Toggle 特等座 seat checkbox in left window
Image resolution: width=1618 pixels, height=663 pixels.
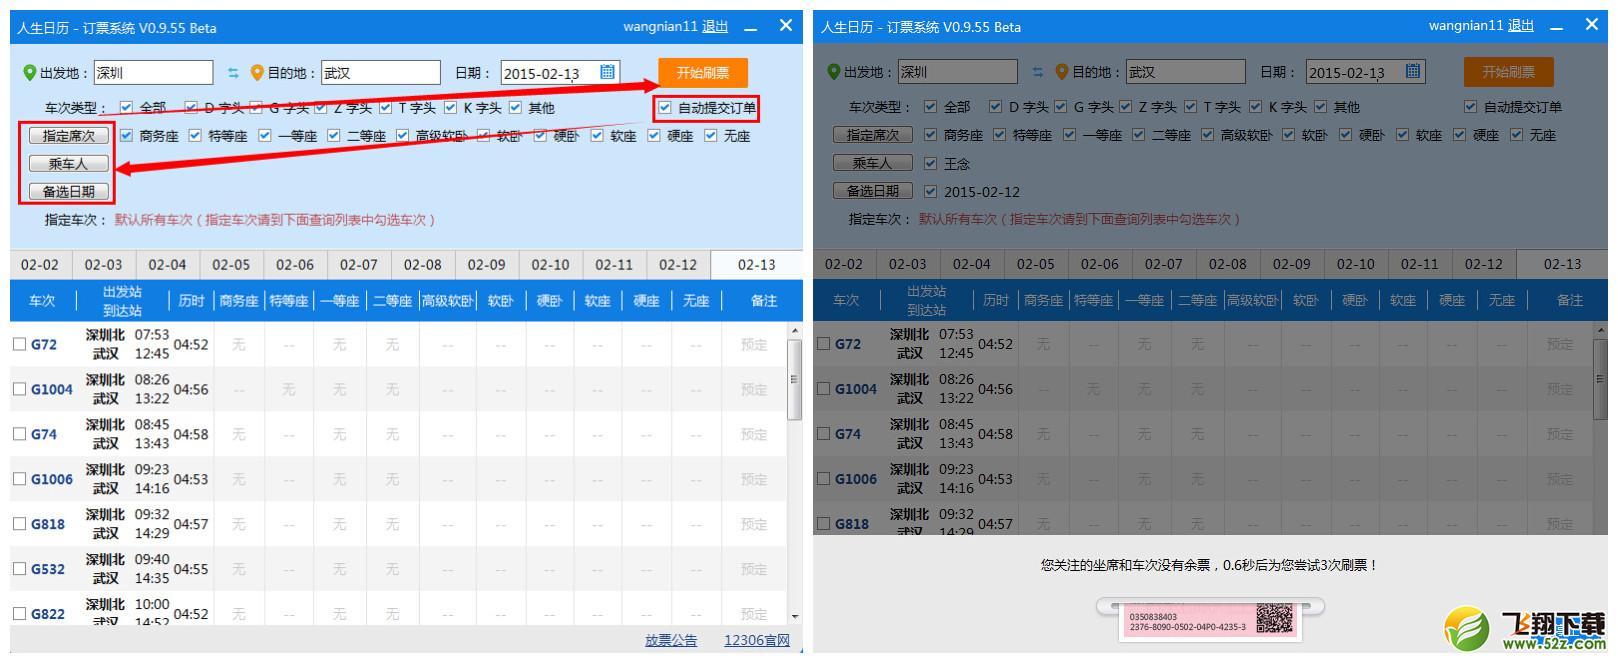click(195, 136)
